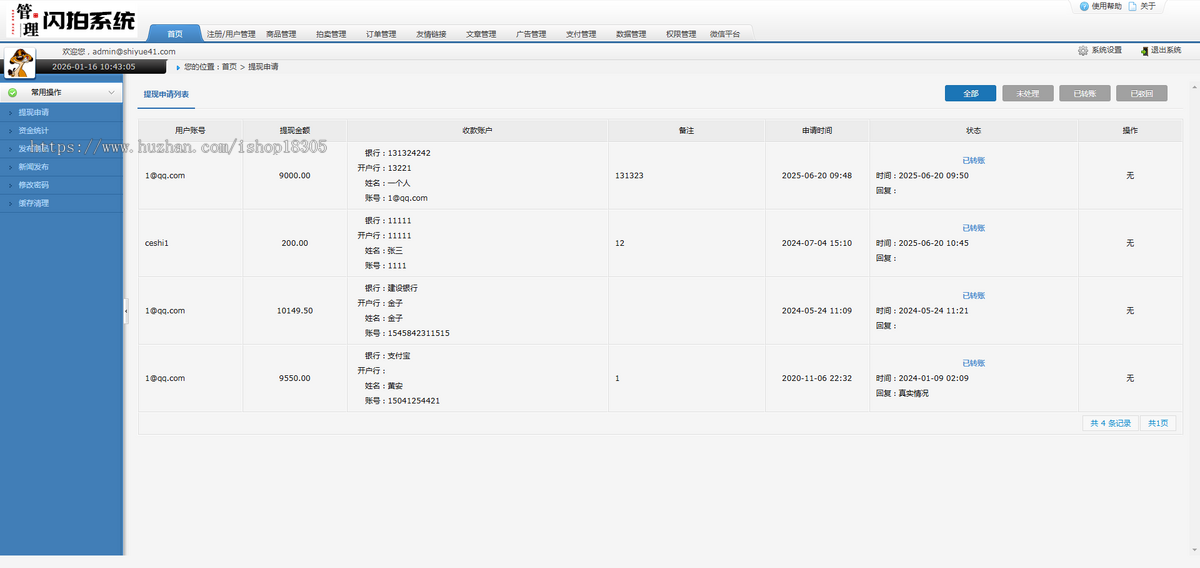The image size is (1200, 568).
Task: Click the 提现金额 column header
Action: click(x=295, y=131)
